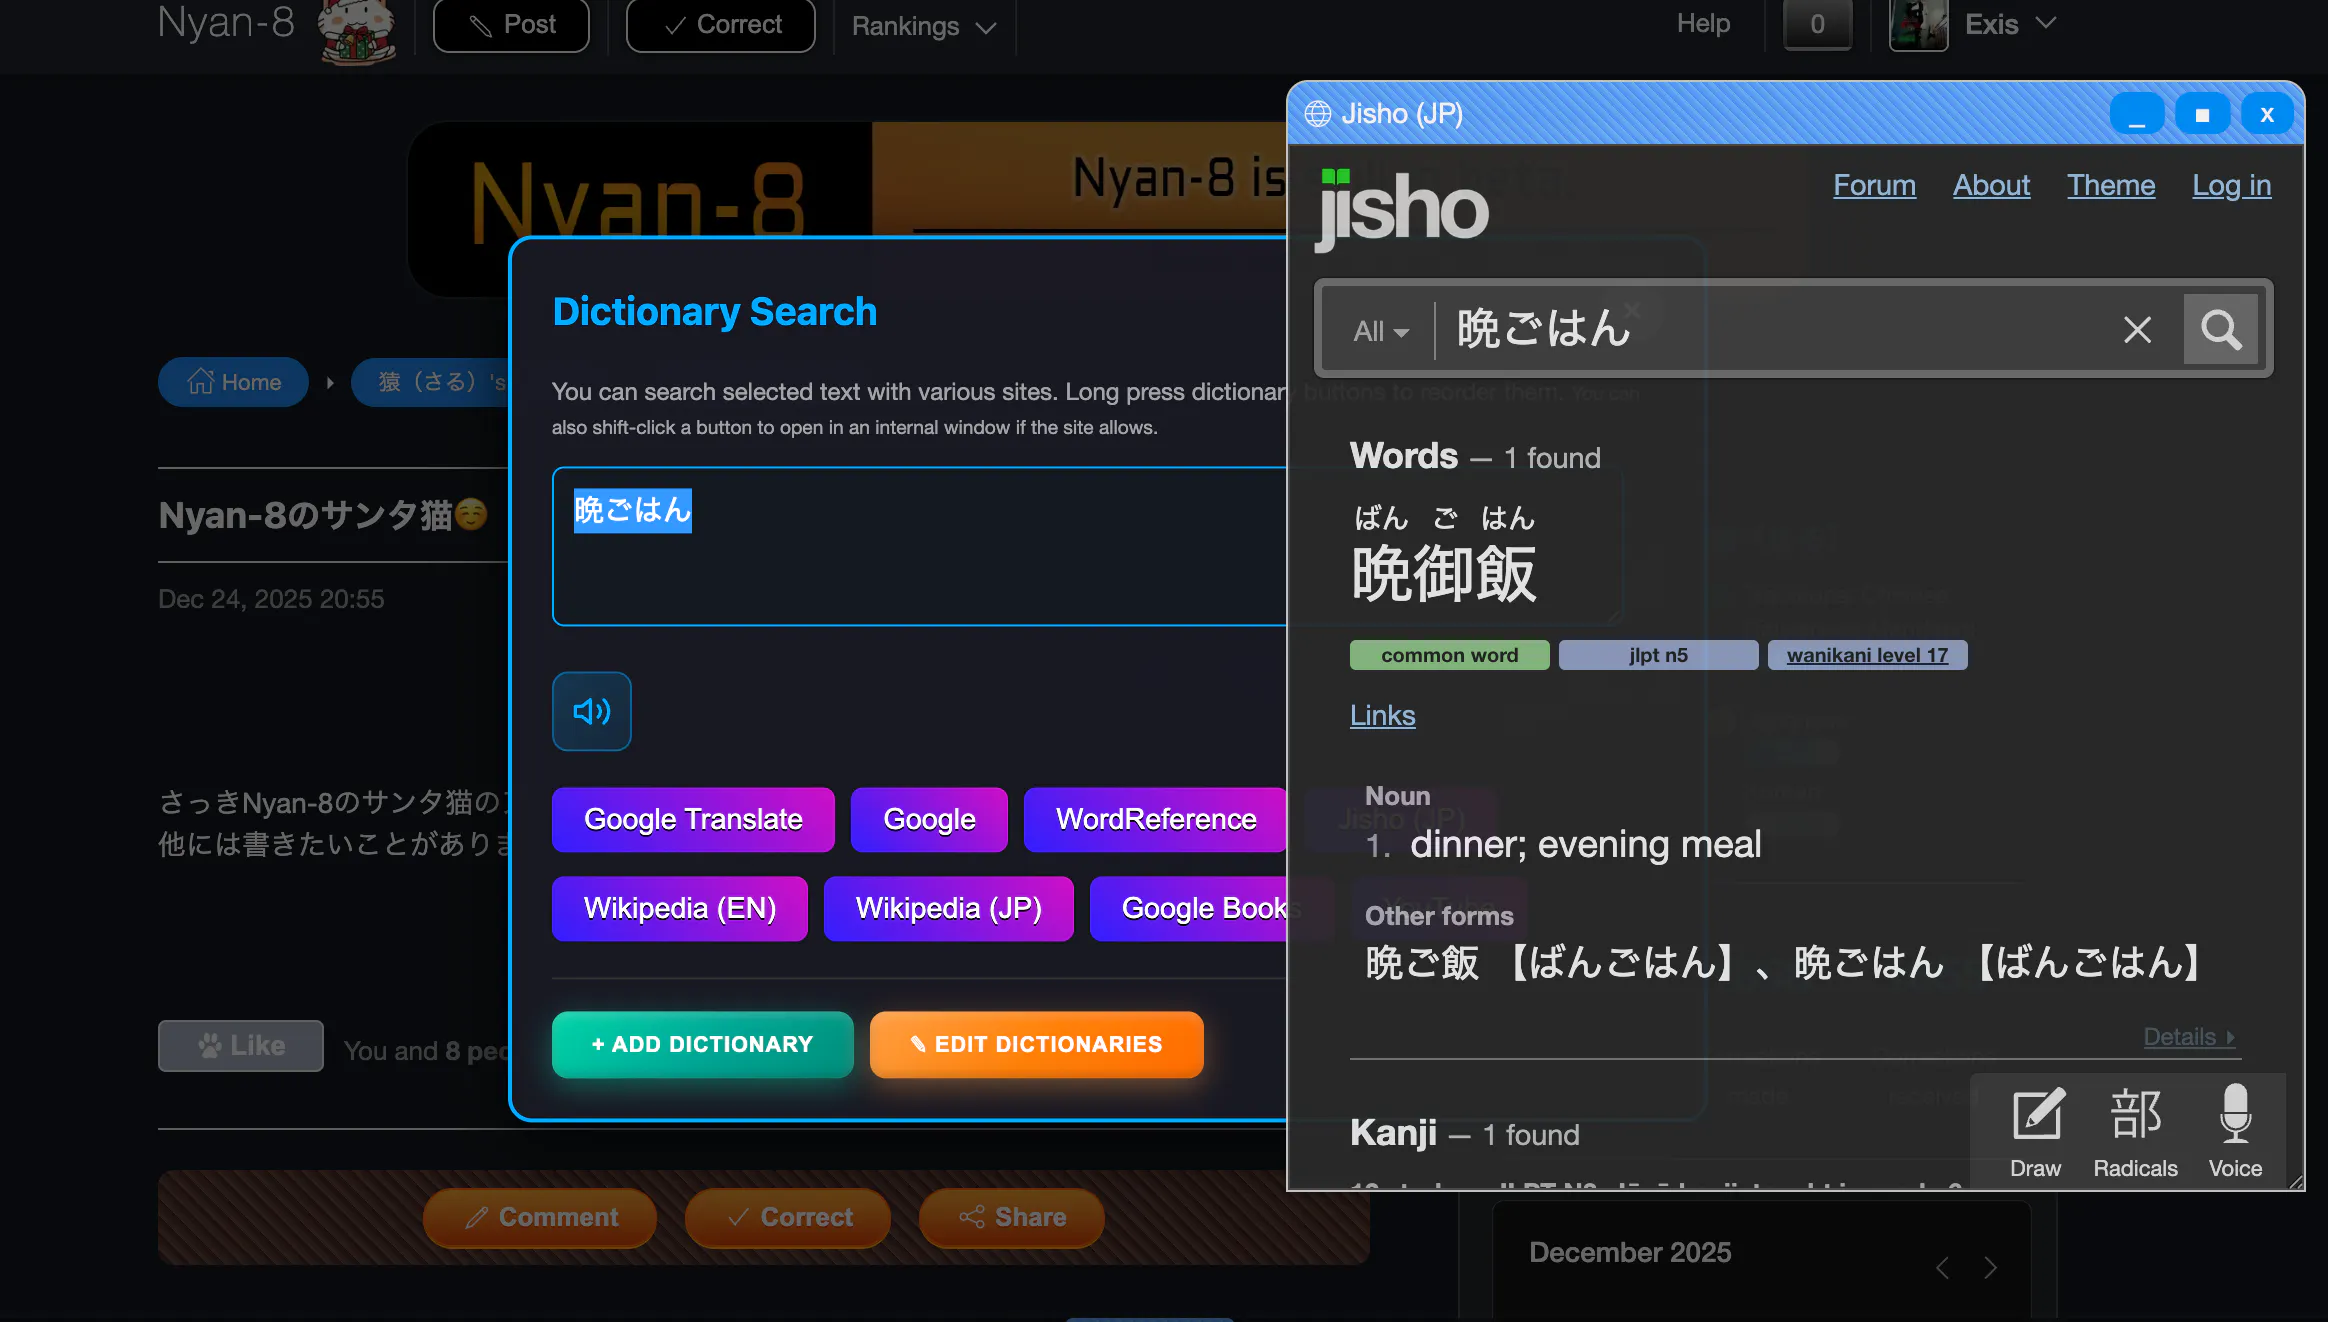Search with the Google dictionary button
Screen dimensions: 2328x1322
point(929,820)
